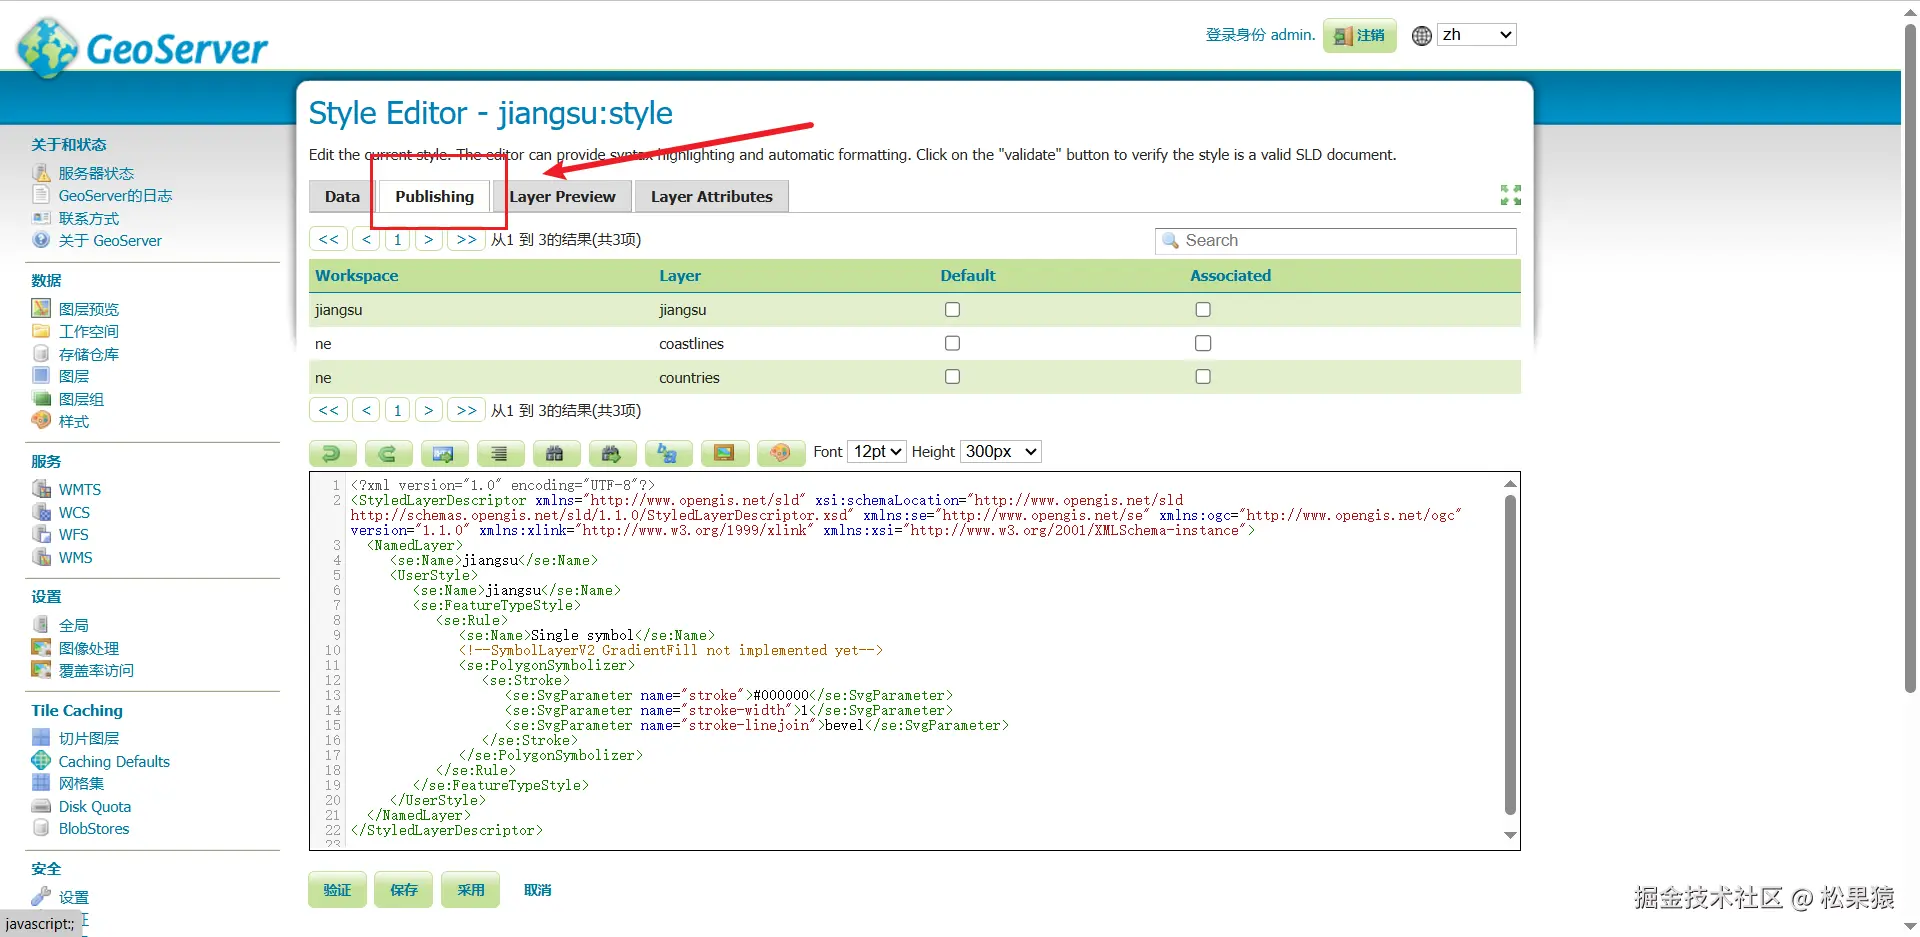Sort table by Workspace column header
This screenshot has height=937, width=1920.
click(x=357, y=276)
